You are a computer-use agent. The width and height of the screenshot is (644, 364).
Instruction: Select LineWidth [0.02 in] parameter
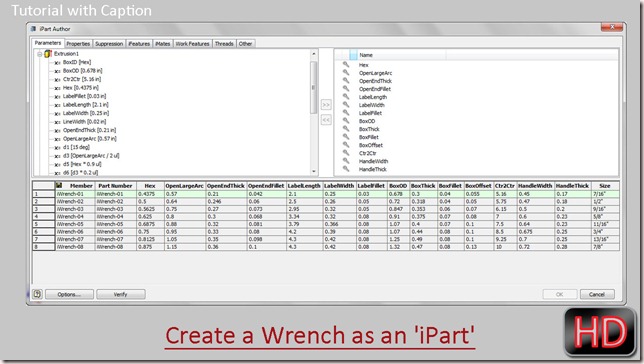84,122
